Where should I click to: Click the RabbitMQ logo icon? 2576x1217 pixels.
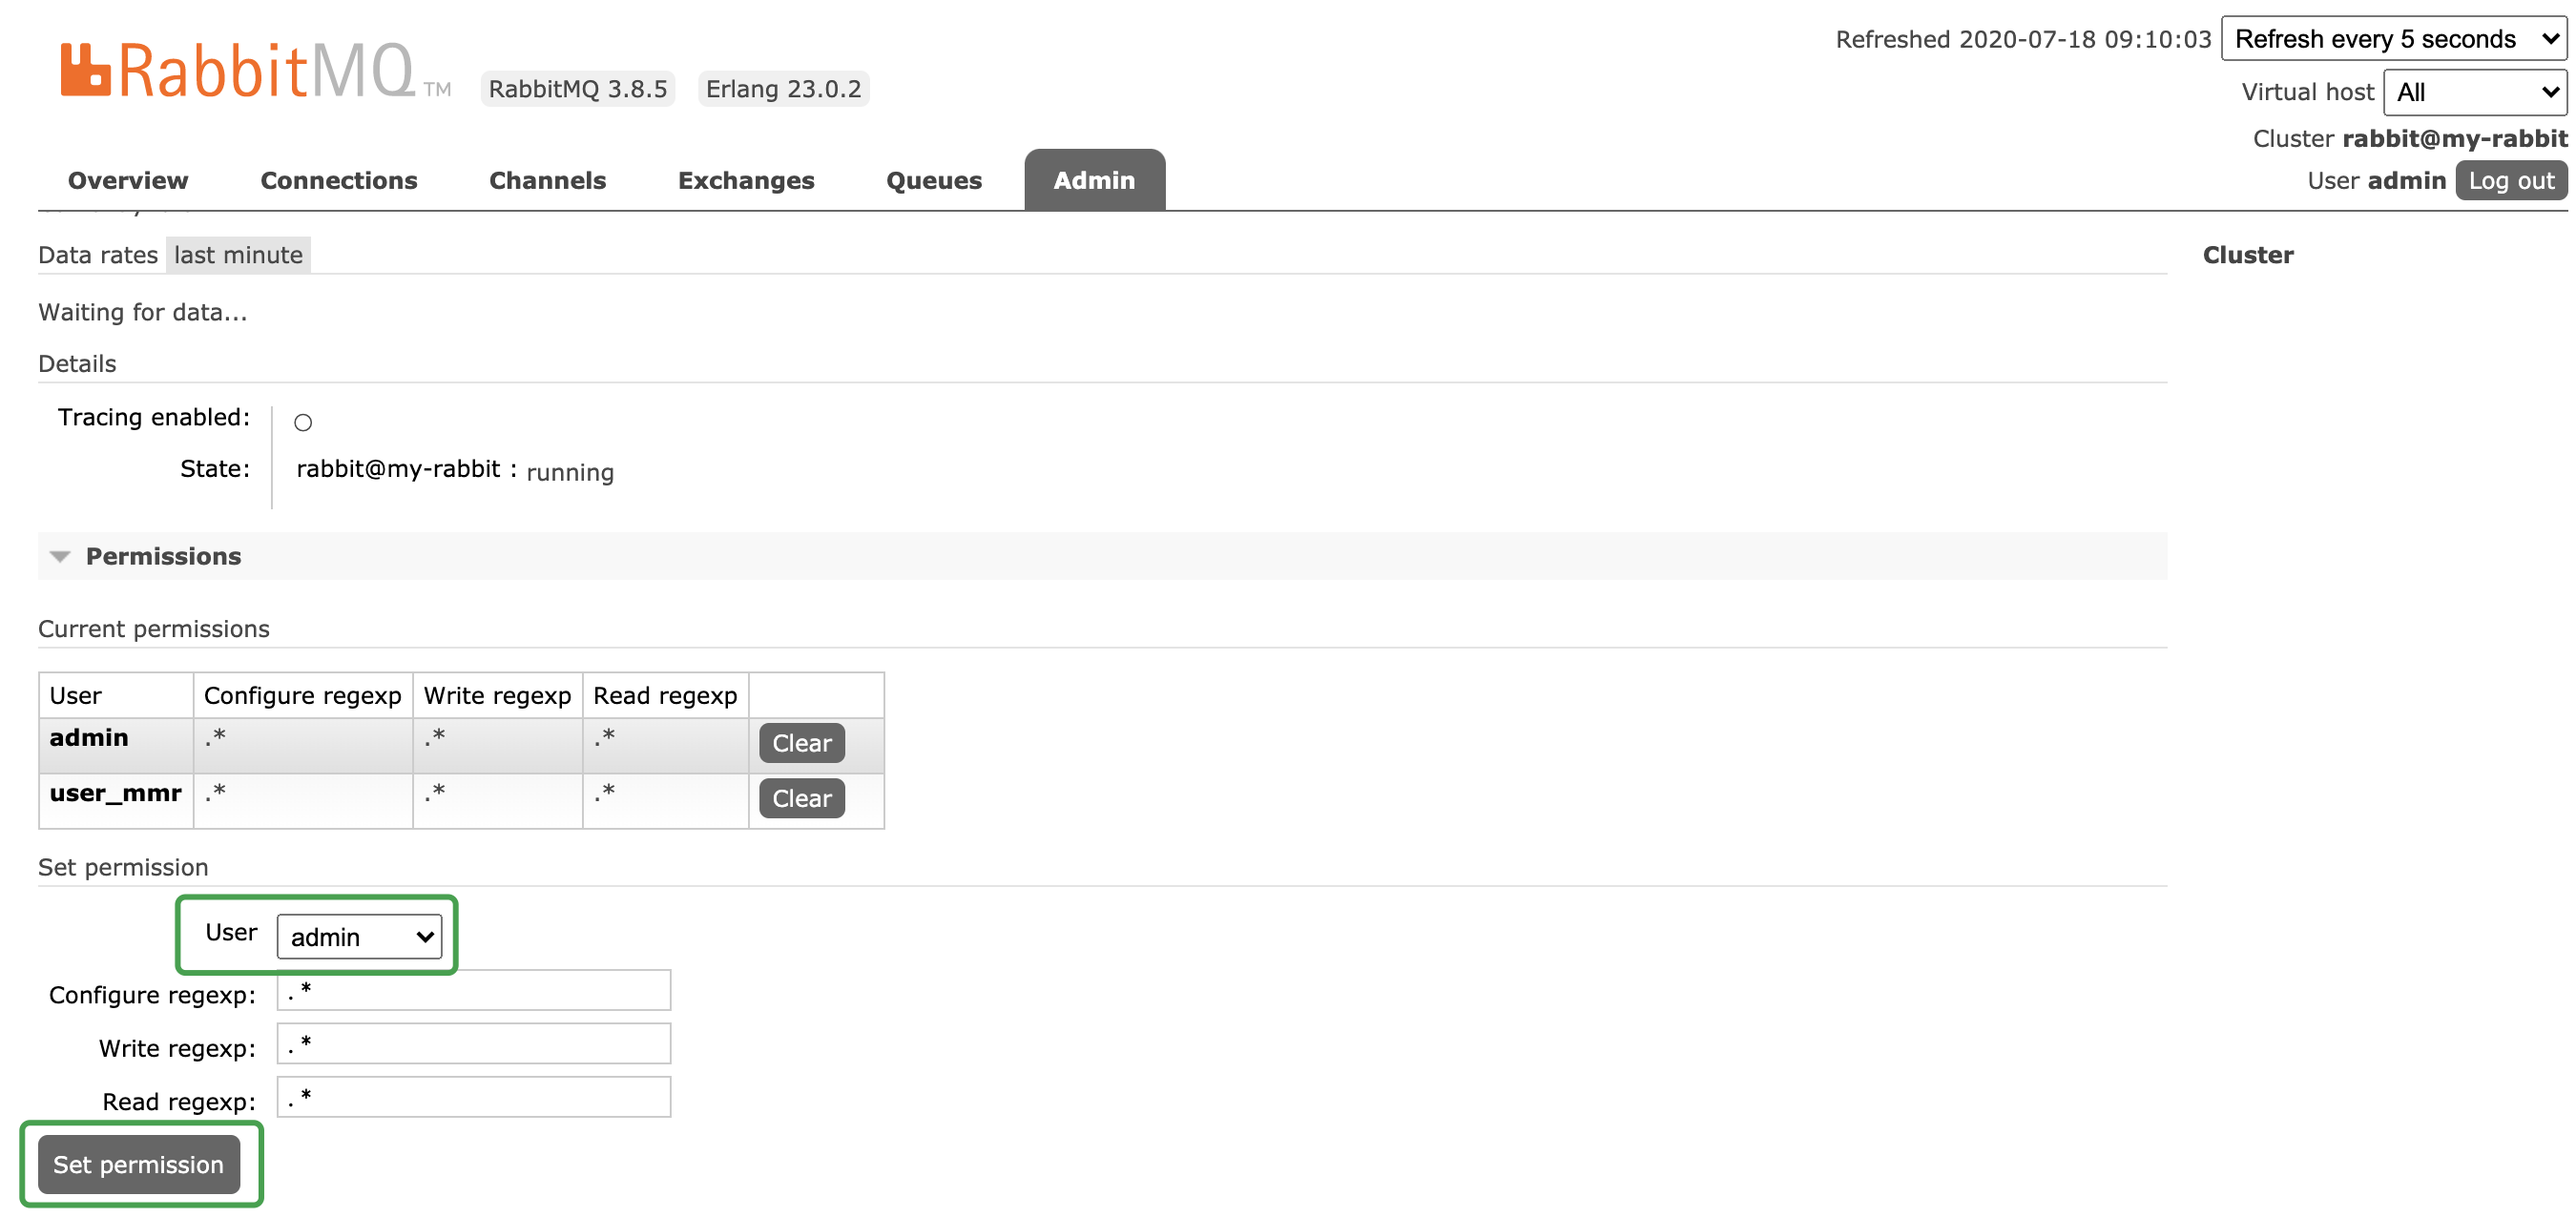85,69
